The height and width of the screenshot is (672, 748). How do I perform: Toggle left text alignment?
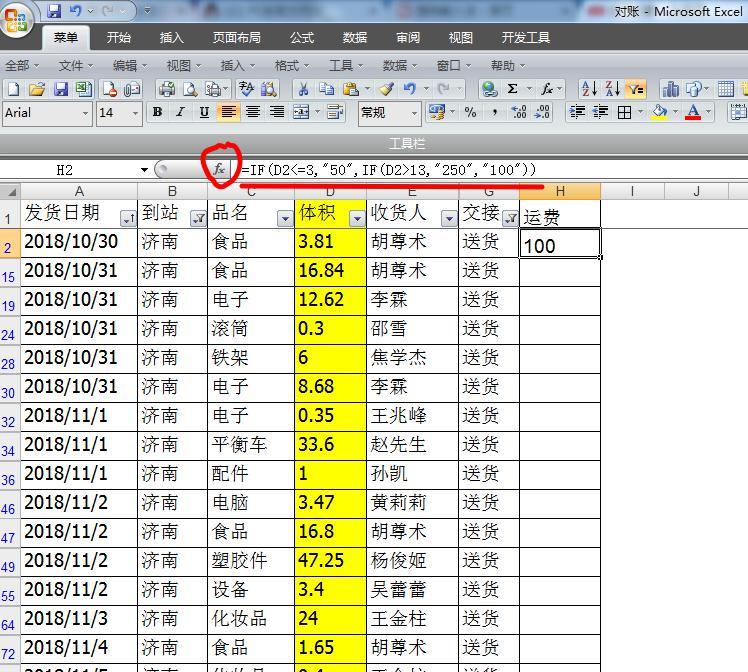pos(229,113)
